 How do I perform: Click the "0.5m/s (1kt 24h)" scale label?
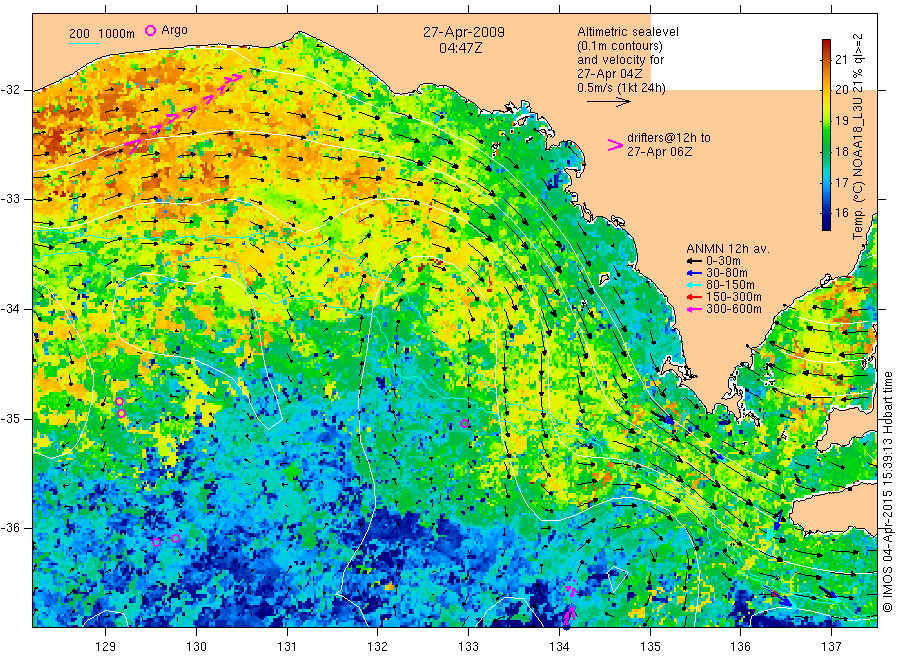[x=622, y=88]
